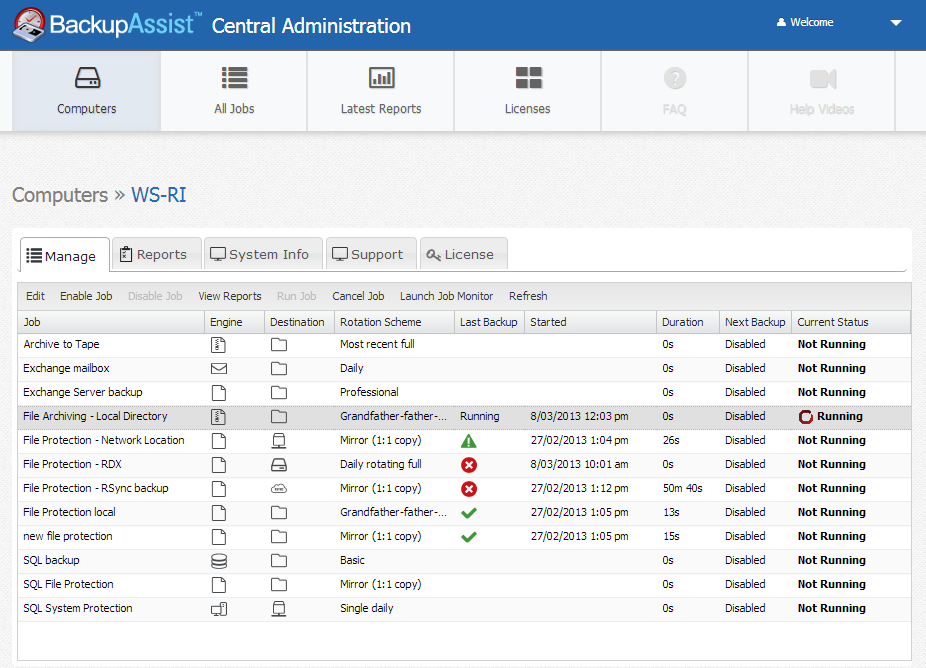Open the Welcome user dropdown arrow

[896, 23]
